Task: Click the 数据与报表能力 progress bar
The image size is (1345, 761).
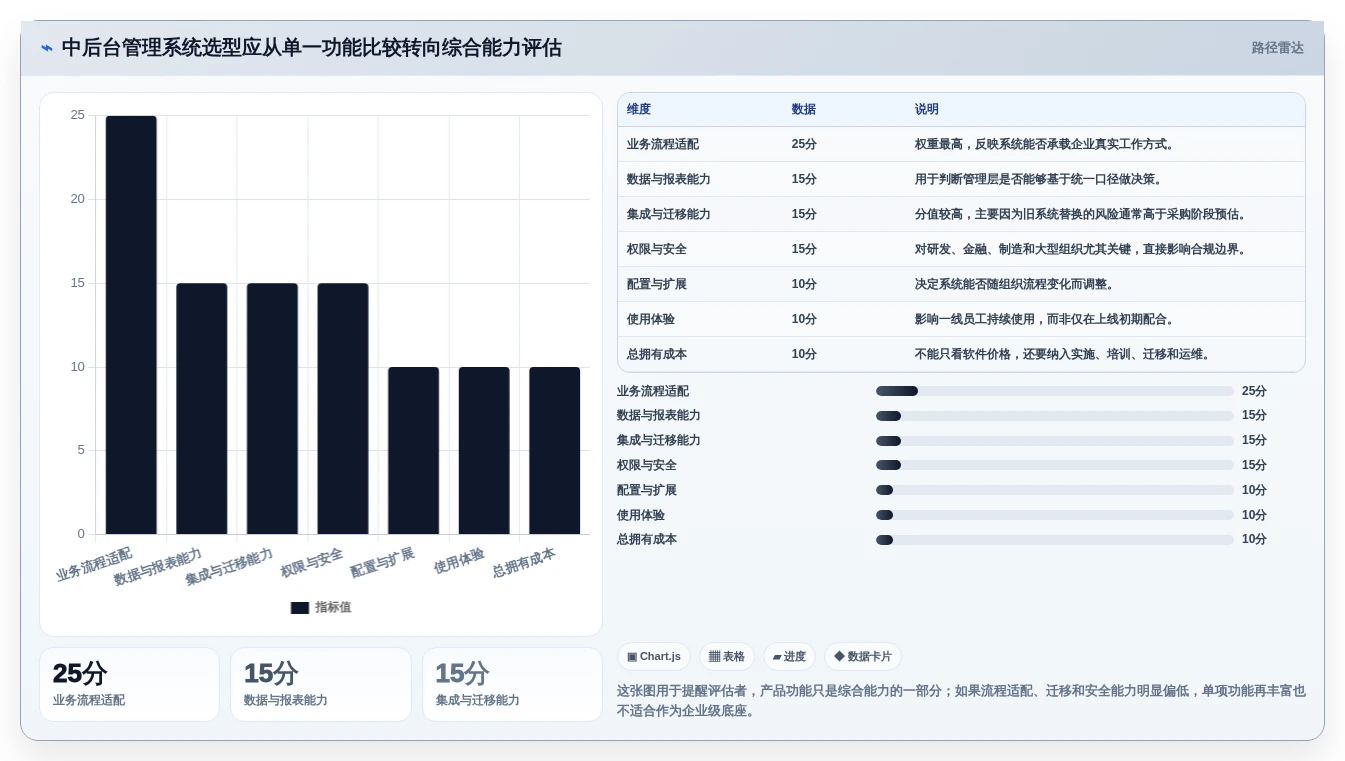Action: coord(1055,416)
